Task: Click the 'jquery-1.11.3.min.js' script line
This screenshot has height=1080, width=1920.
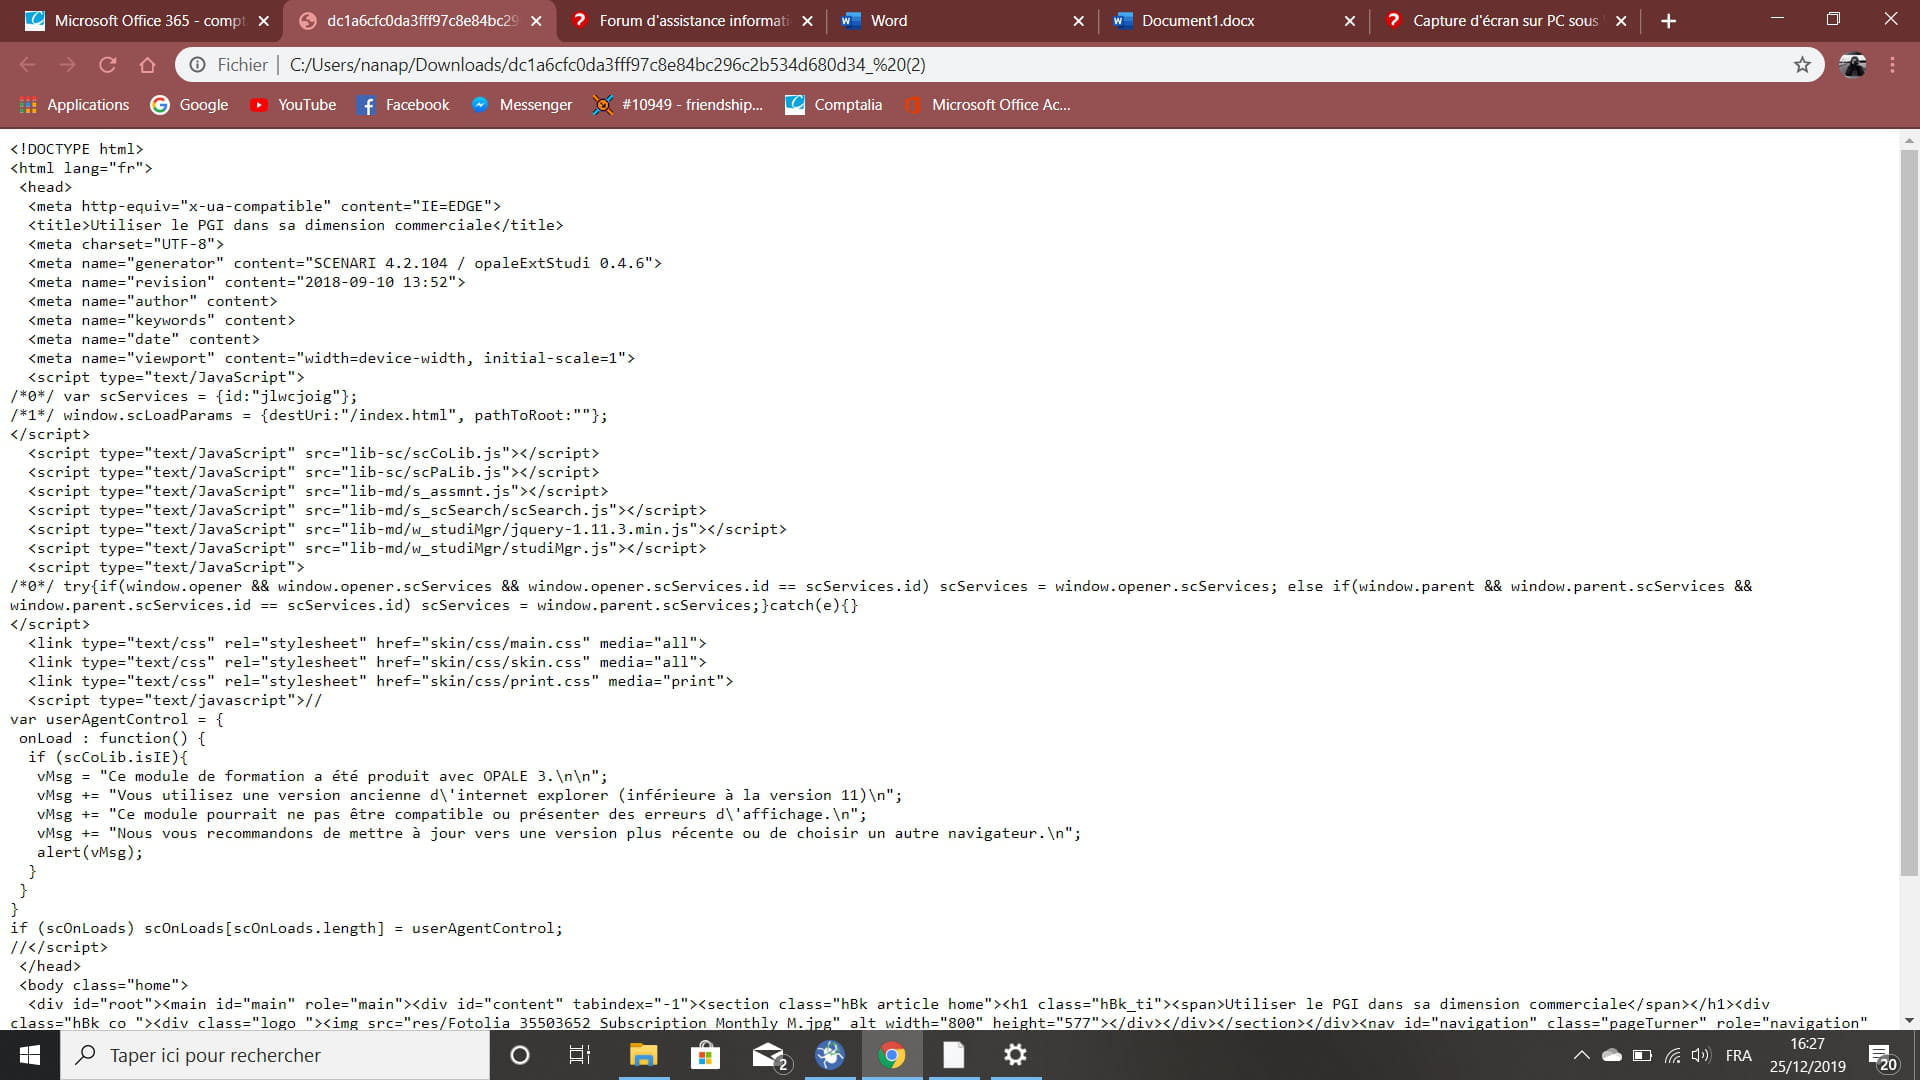Action: click(x=407, y=529)
